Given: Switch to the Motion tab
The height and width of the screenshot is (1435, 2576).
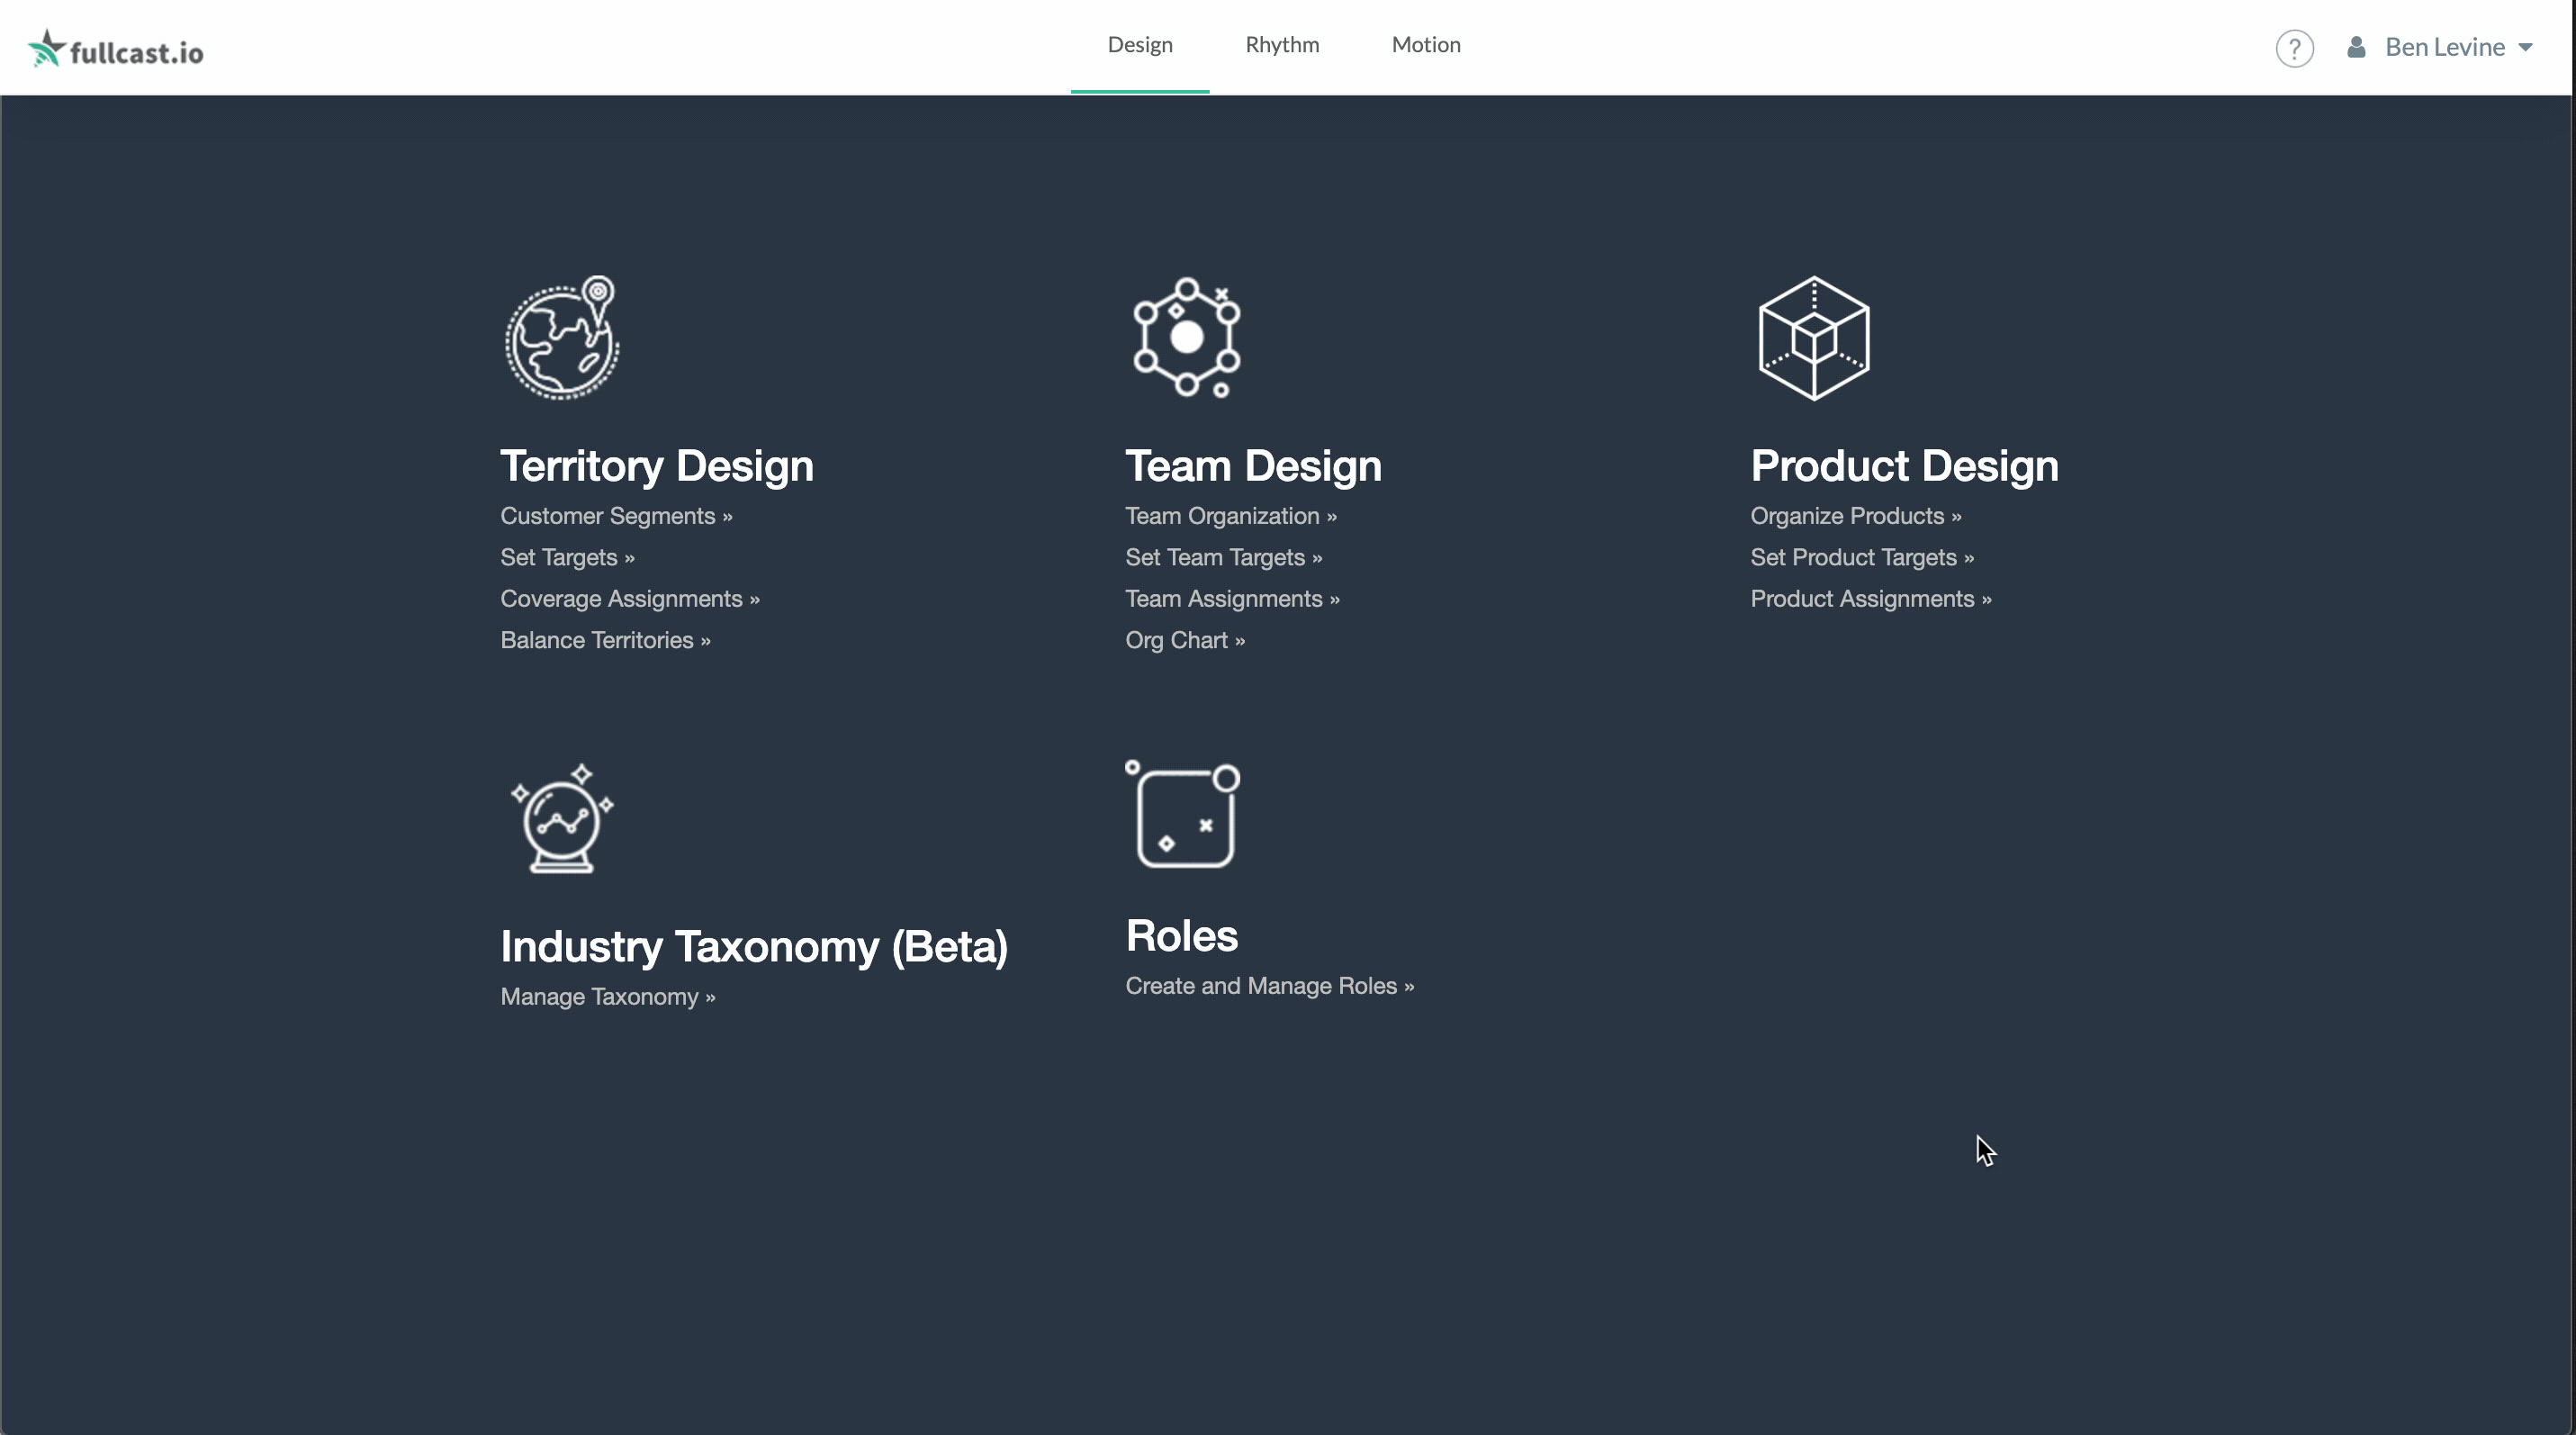Looking at the screenshot, I should (x=1426, y=45).
